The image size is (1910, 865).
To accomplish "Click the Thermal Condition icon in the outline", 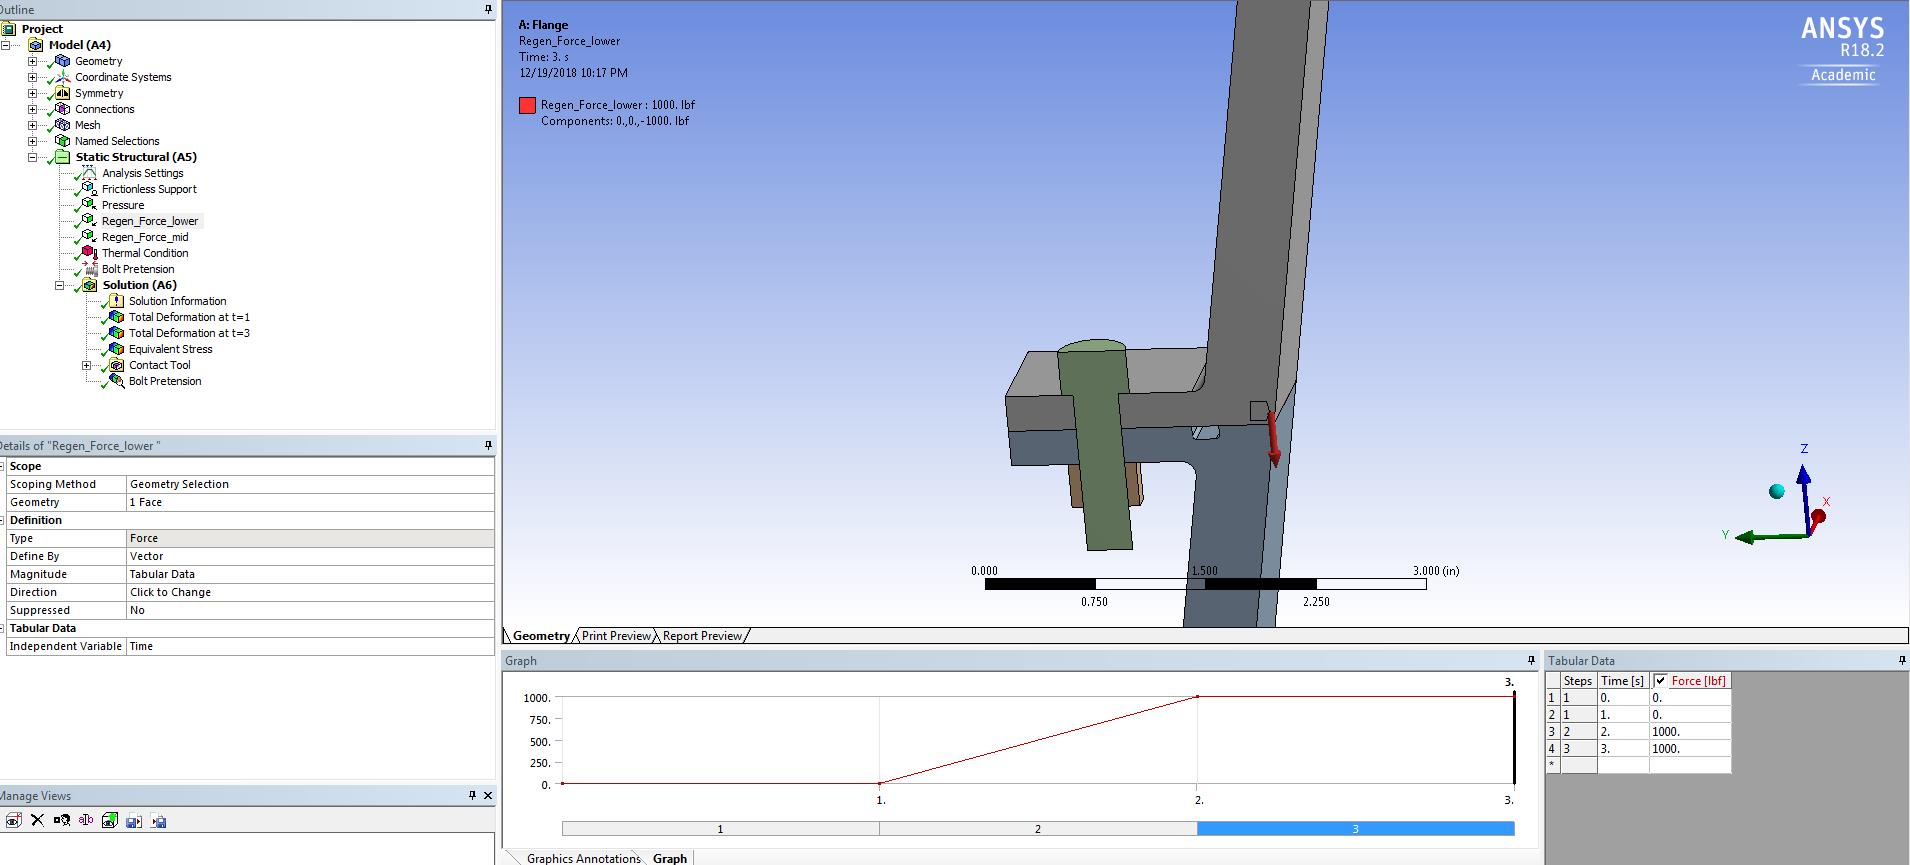I will coord(89,253).
